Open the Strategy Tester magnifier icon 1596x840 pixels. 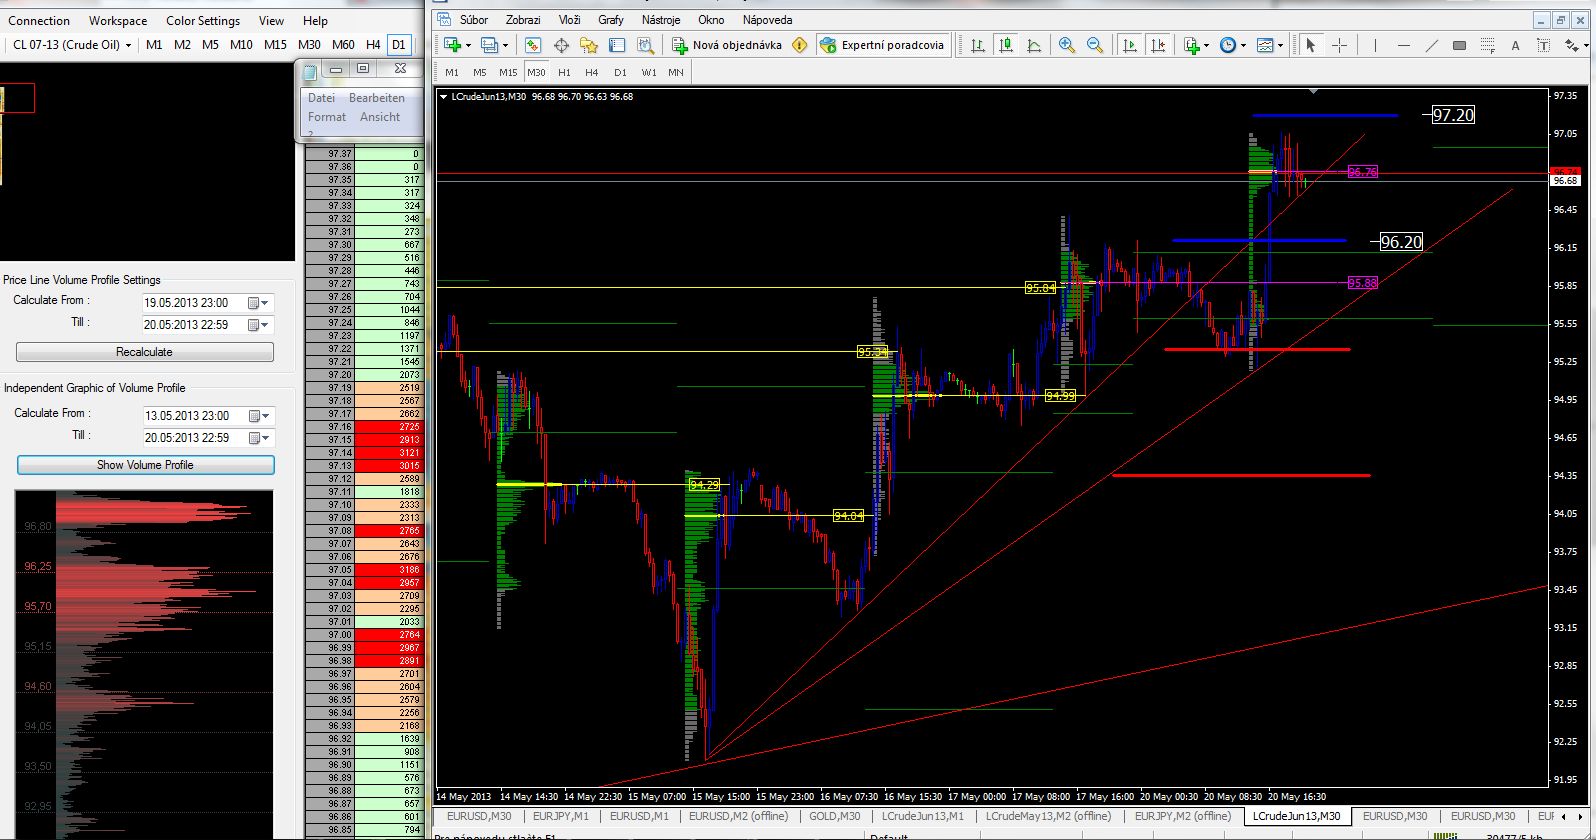[645, 45]
